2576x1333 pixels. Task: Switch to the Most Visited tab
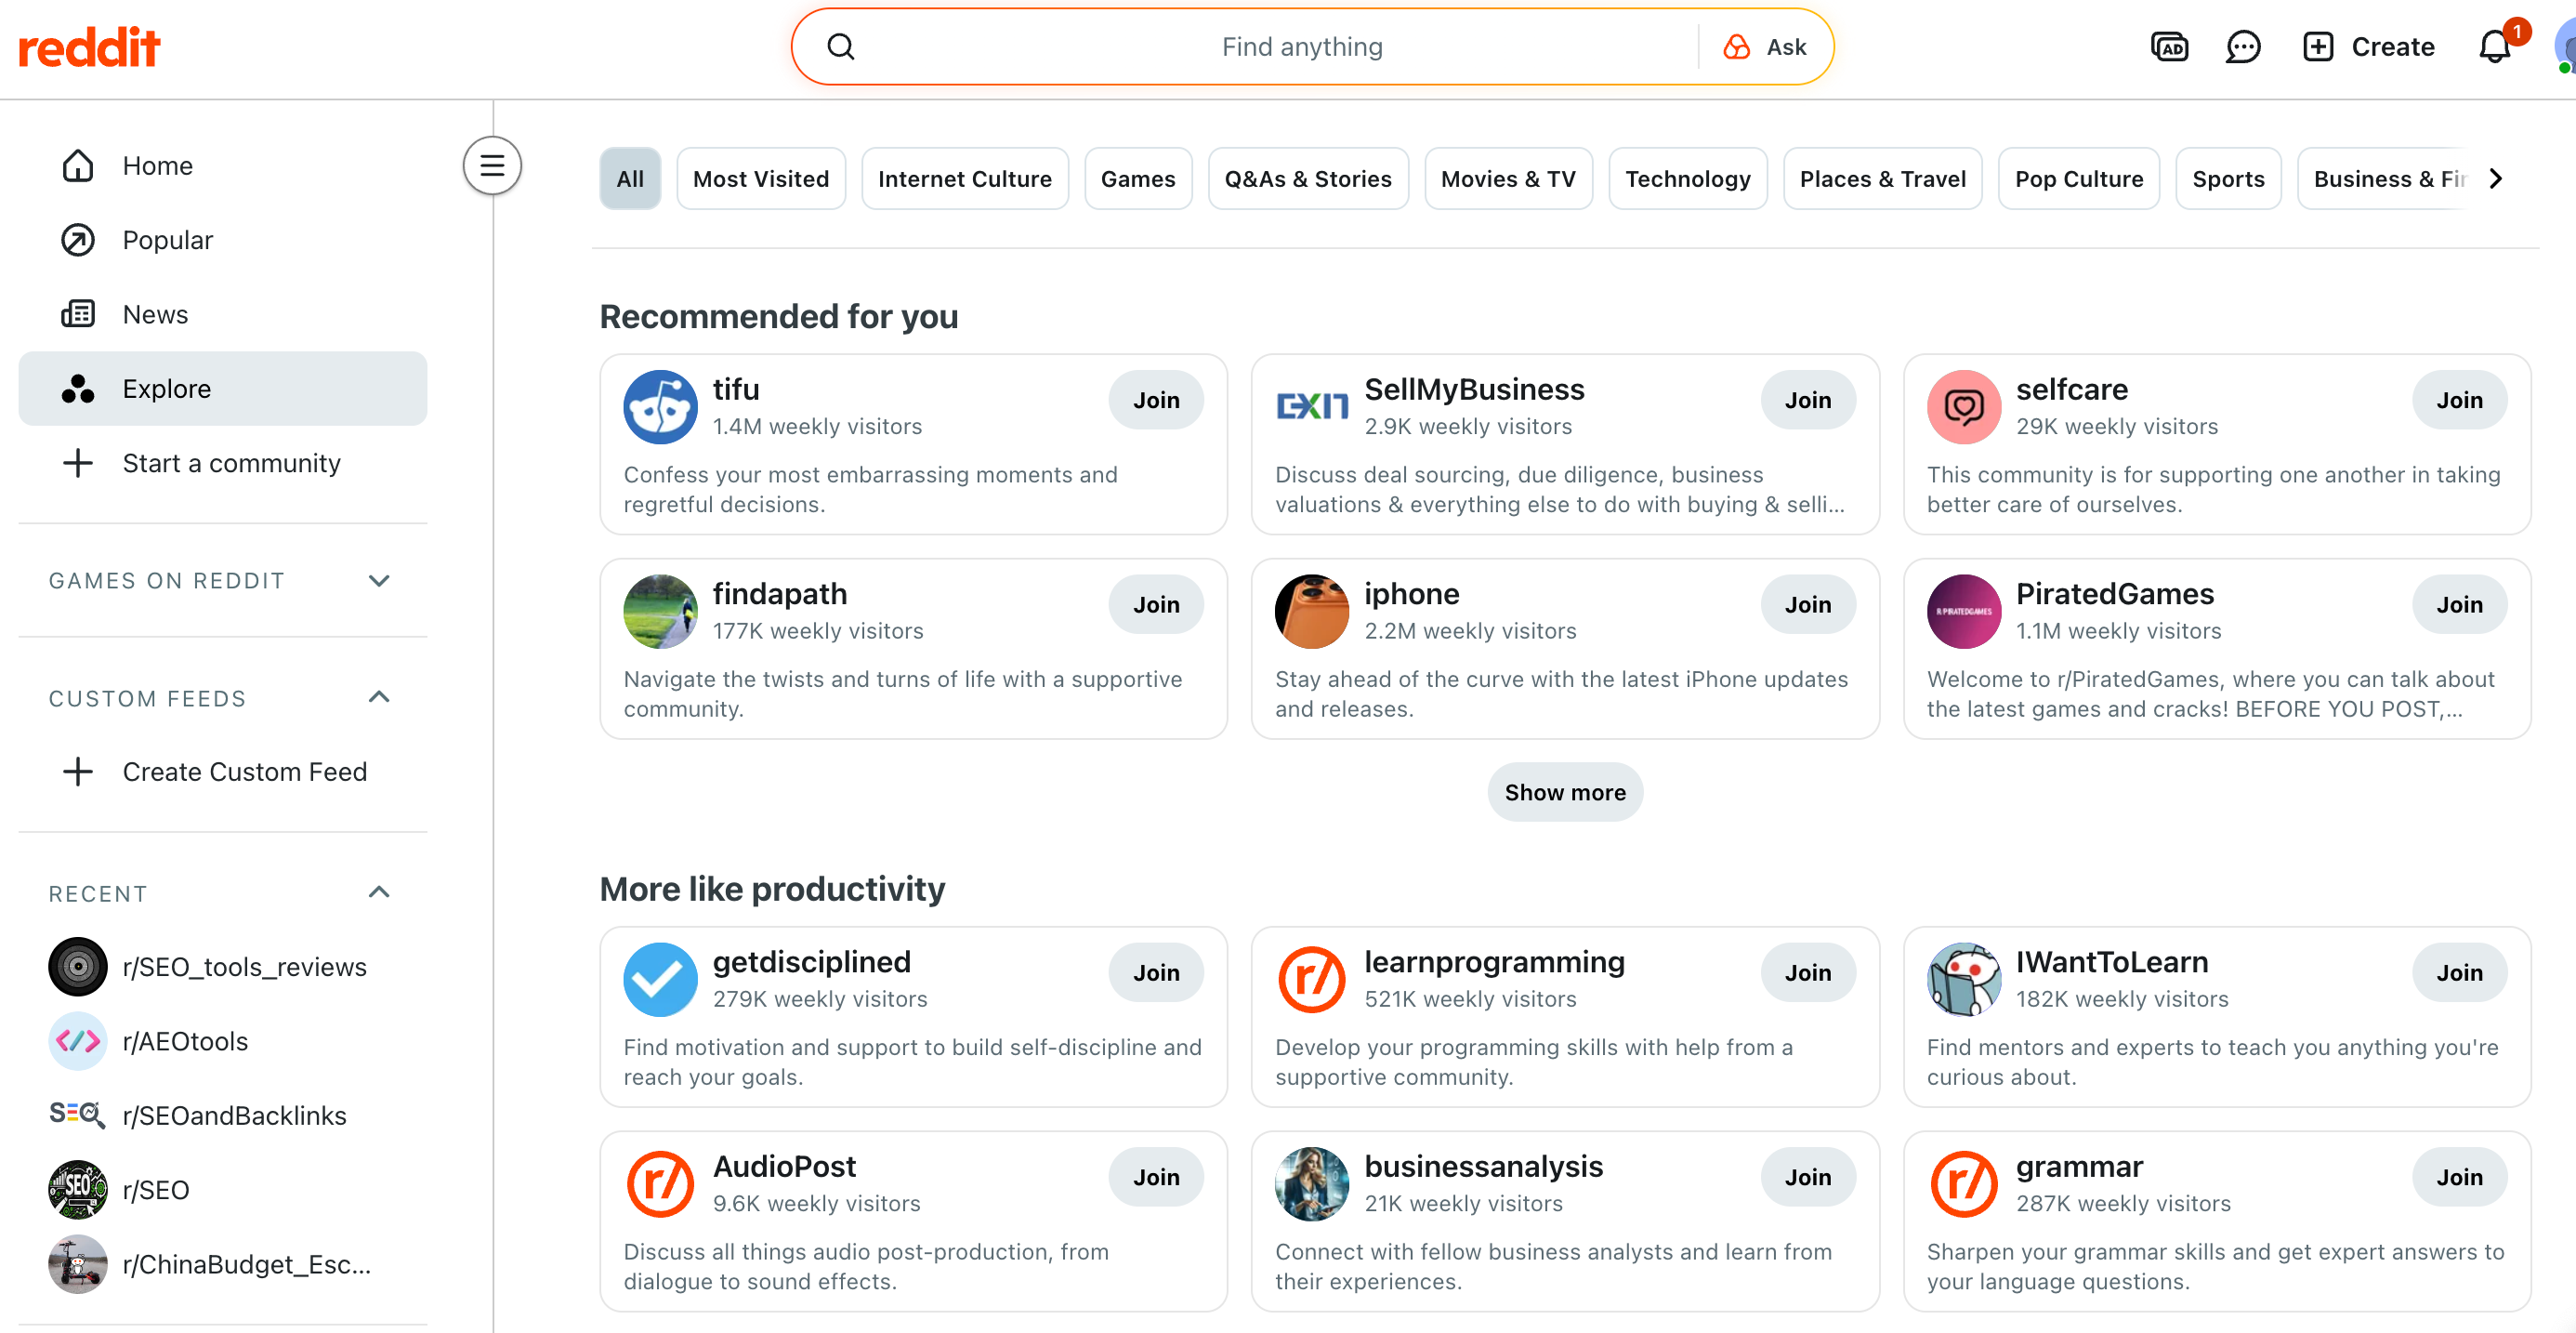761,179
